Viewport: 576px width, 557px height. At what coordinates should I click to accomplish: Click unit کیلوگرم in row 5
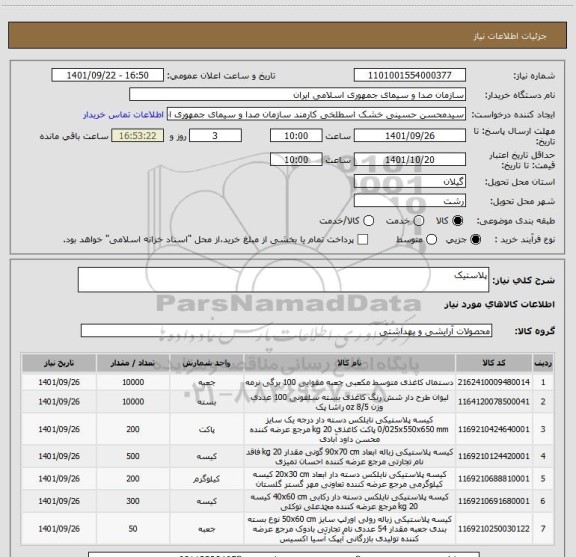206,479
